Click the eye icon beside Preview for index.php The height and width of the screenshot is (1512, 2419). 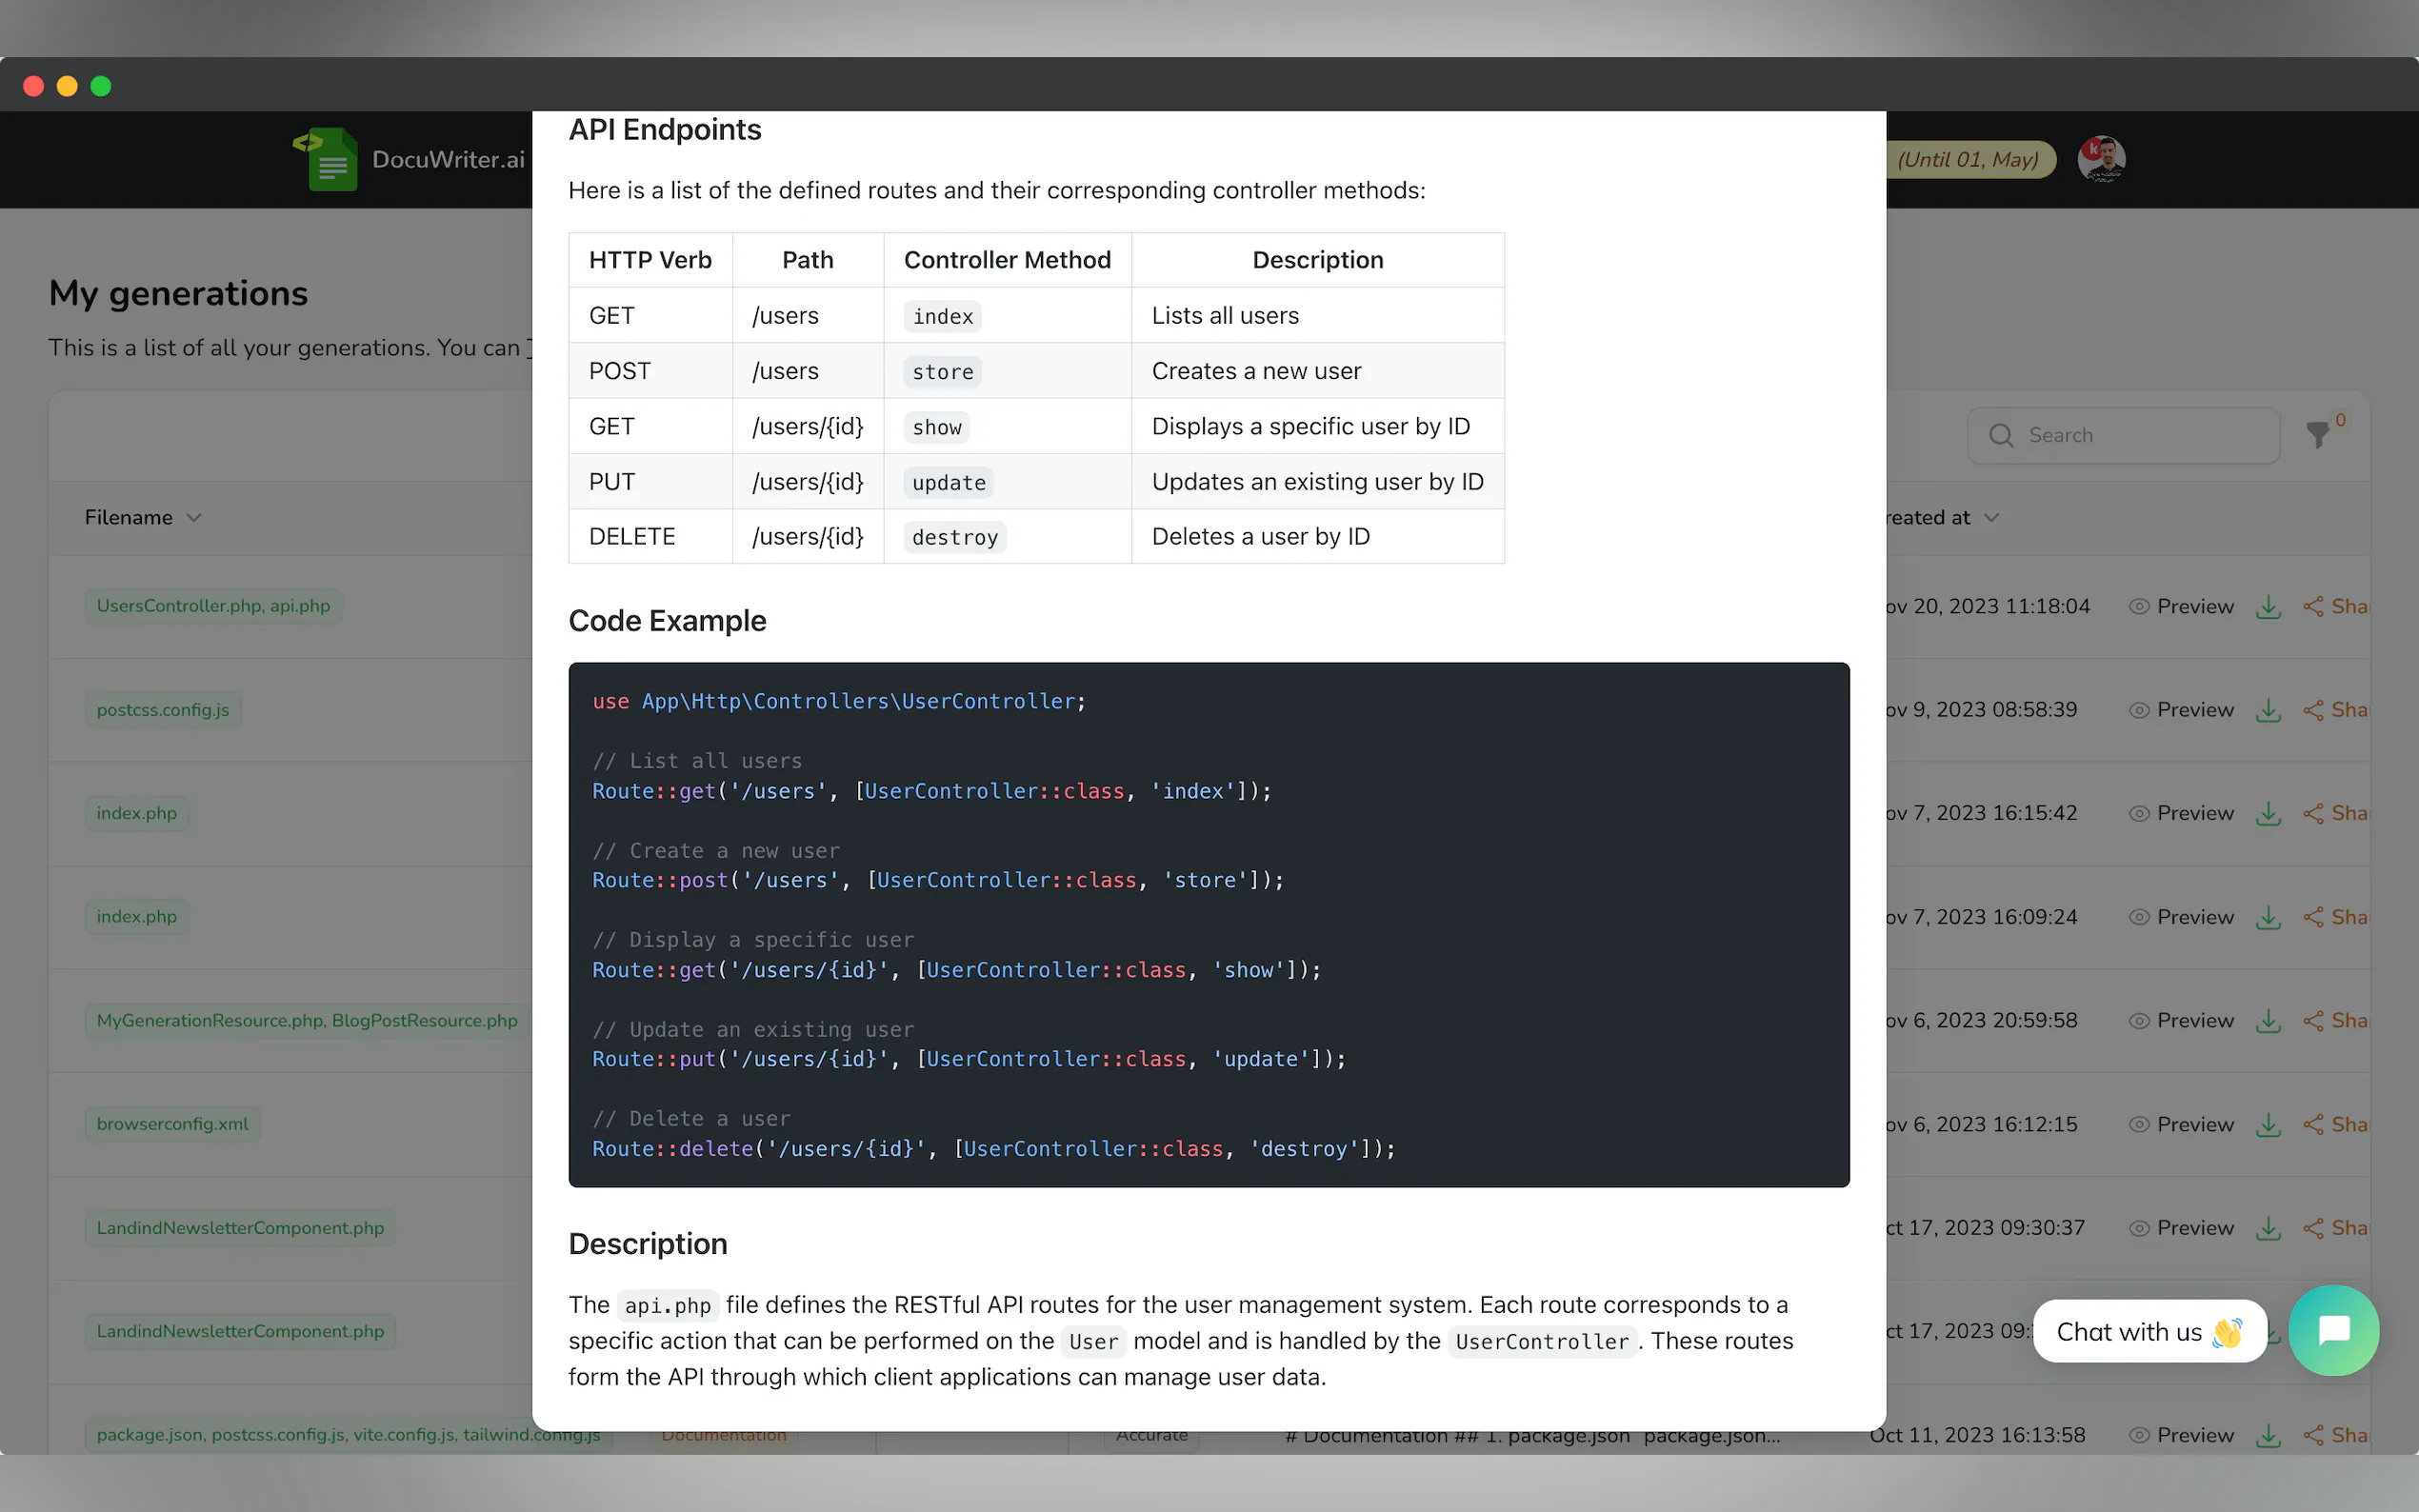(x=2140, y=812)
